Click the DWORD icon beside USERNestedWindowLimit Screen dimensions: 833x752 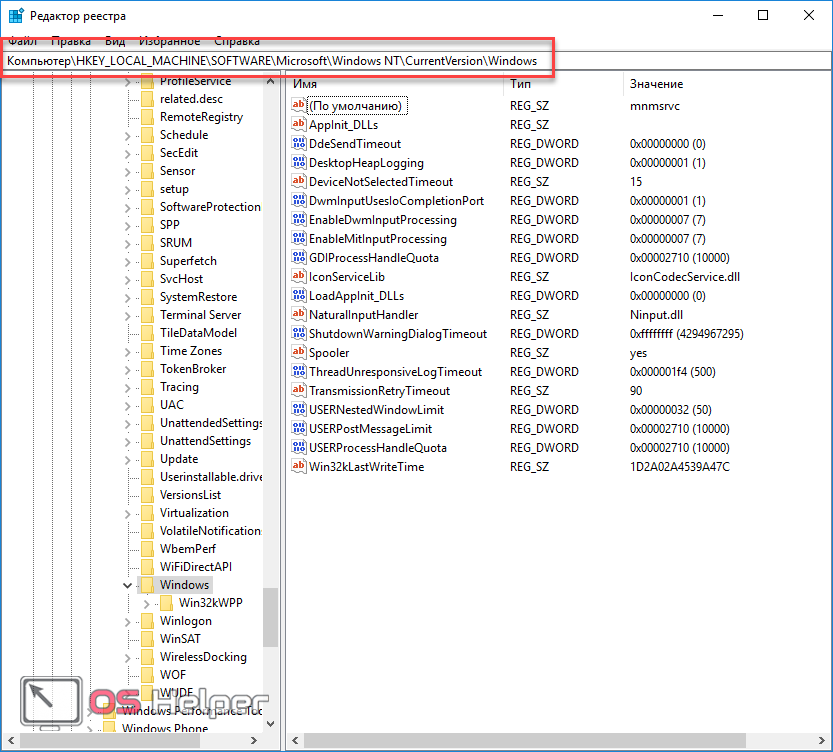coord(299,410)
